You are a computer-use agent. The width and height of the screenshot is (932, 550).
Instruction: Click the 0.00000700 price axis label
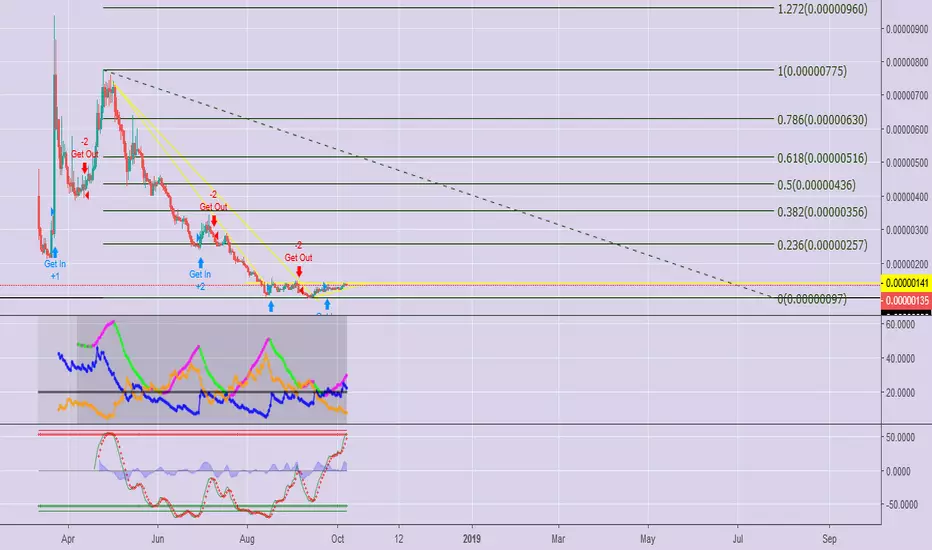(907, 95)
